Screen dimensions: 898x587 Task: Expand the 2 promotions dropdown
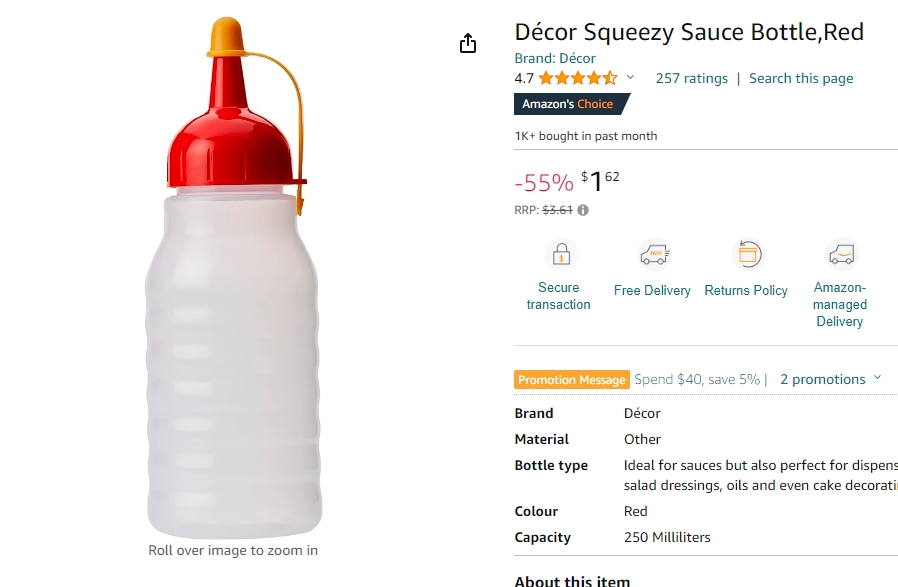pyautogui.click(x=830, y=379)
